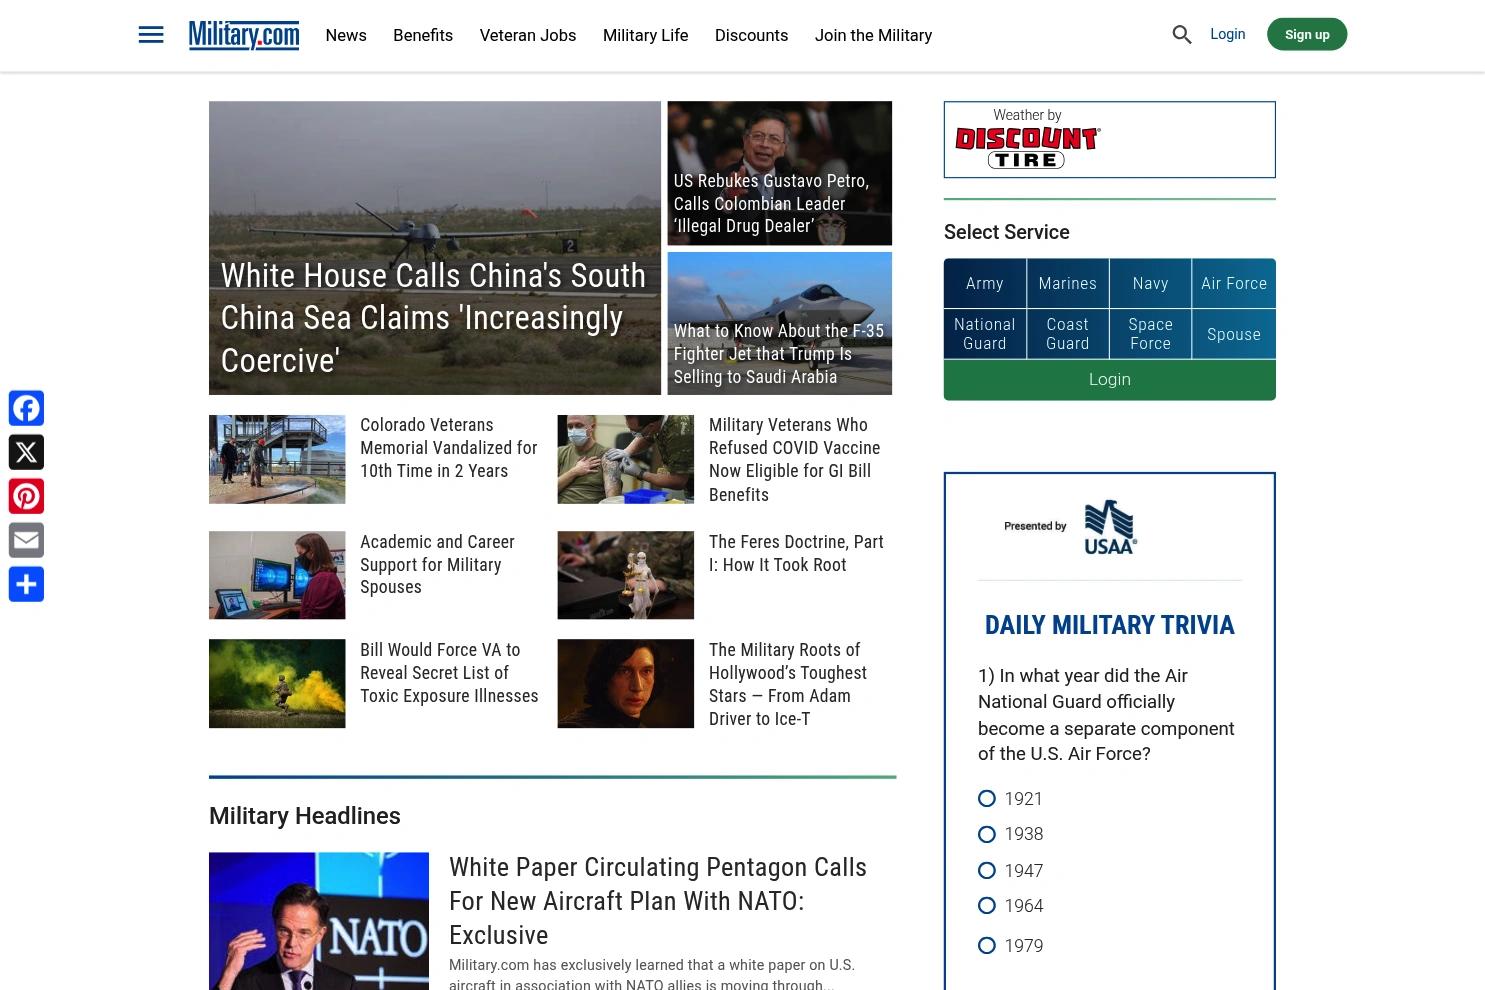Image resolution: width=1485 pixels, height=990 pixels.
Task: Click the yellow smoke soldier thumbnail
Action: pyautogui.click(x=277, y=683)
